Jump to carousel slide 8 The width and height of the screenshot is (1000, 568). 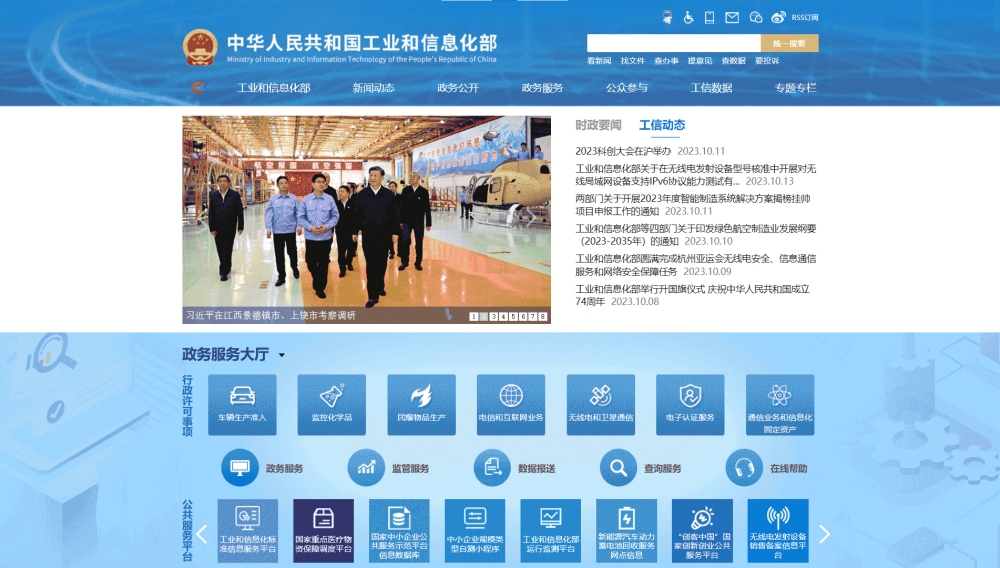click(x=543, y=316)
